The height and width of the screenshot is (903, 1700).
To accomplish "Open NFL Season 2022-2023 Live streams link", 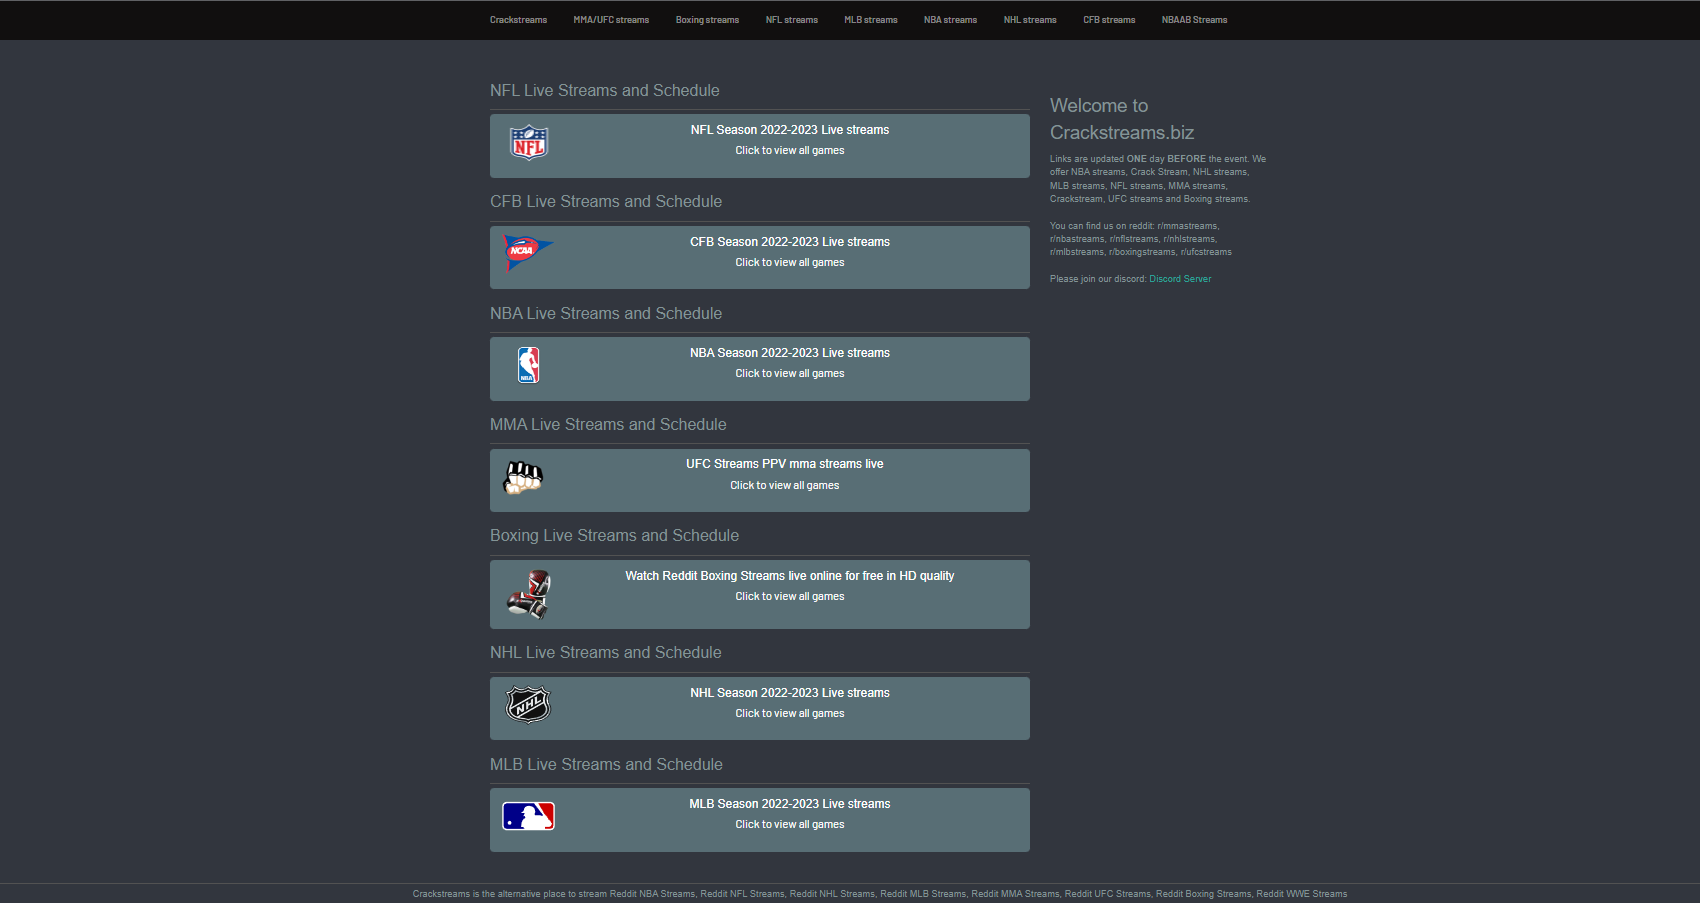I will pos(790,130).
